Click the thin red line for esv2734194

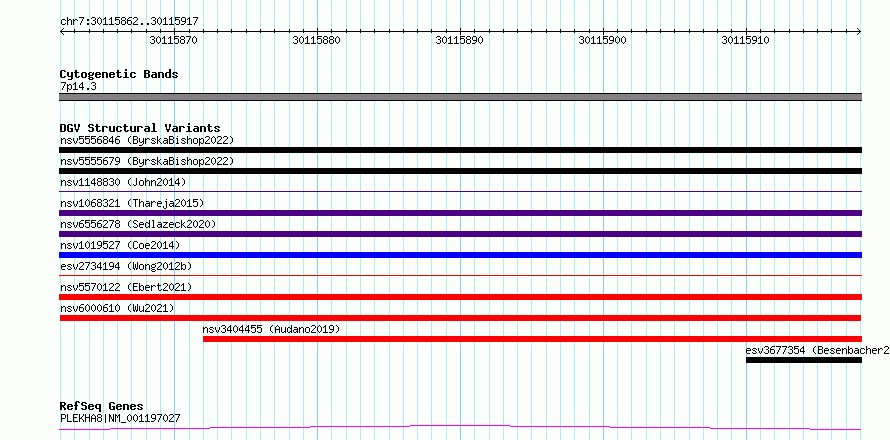pyautogui.click(x=460, y=276)
